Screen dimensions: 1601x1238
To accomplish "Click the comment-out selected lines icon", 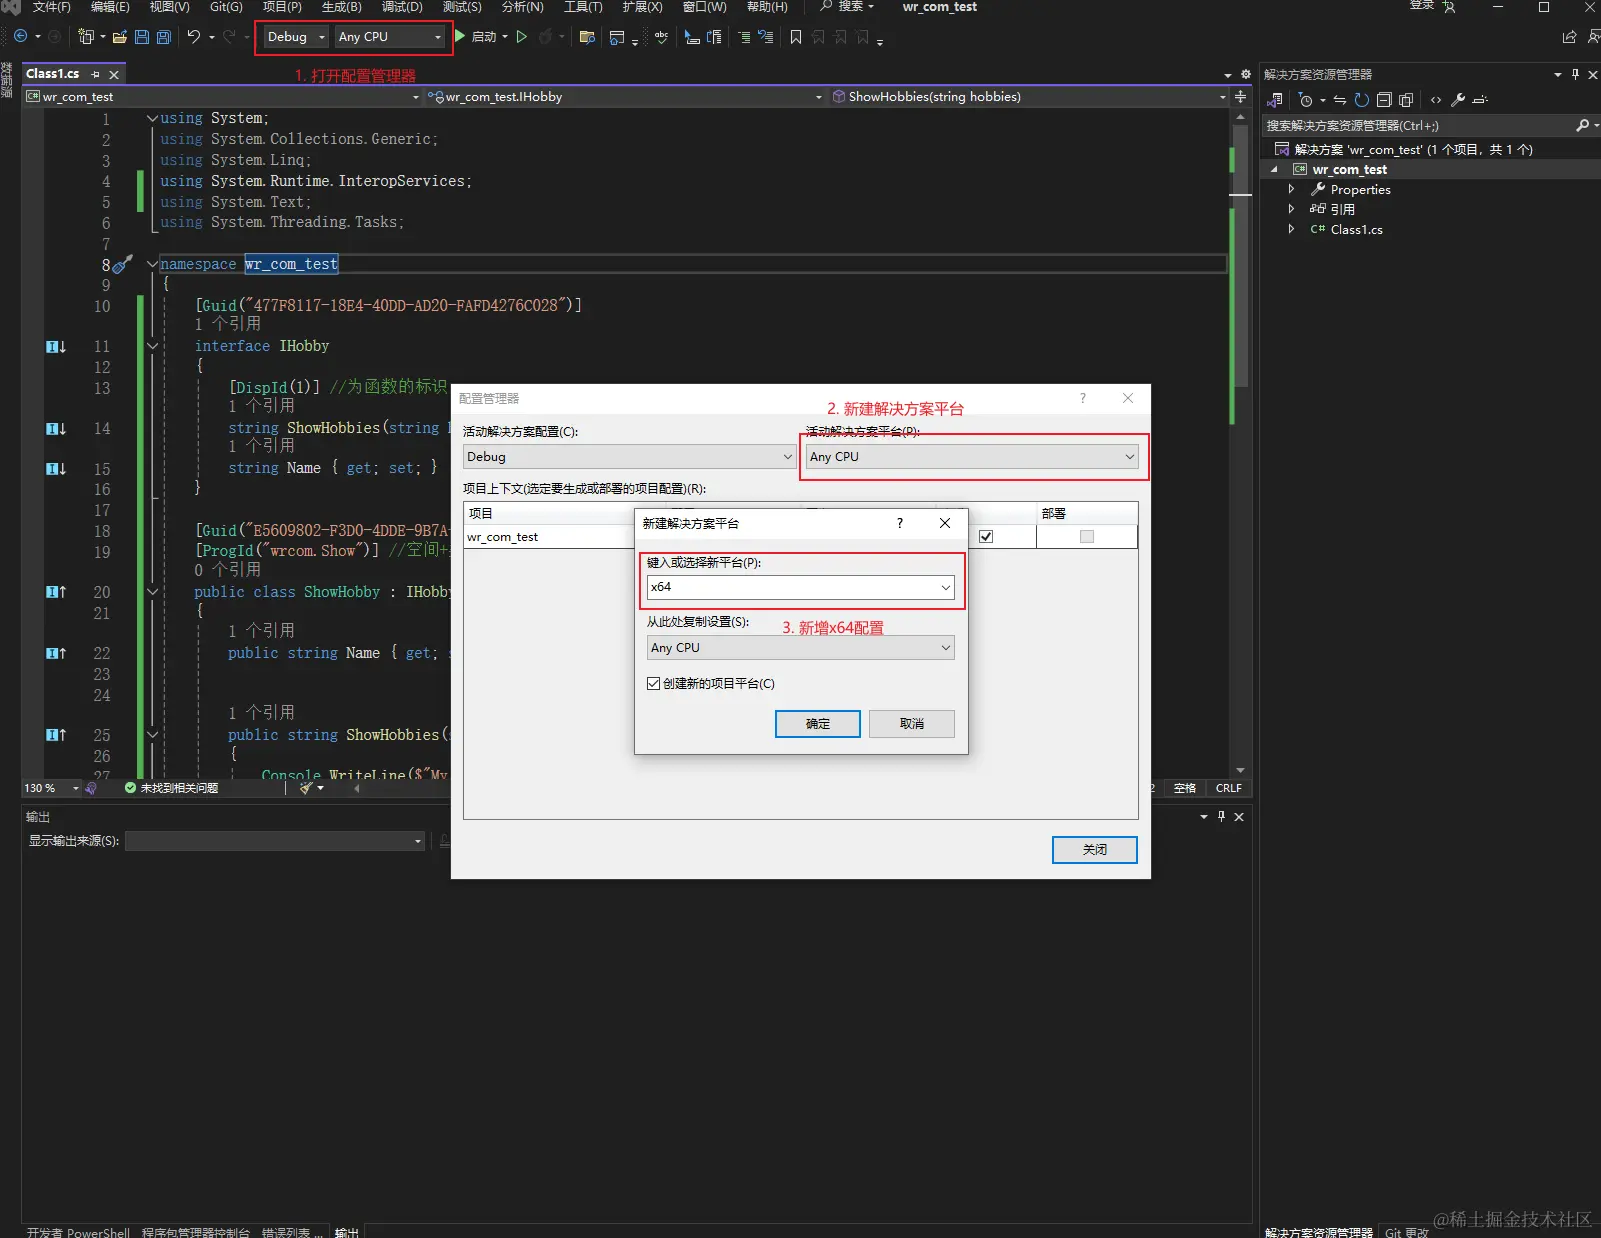I will click(744, 37).
